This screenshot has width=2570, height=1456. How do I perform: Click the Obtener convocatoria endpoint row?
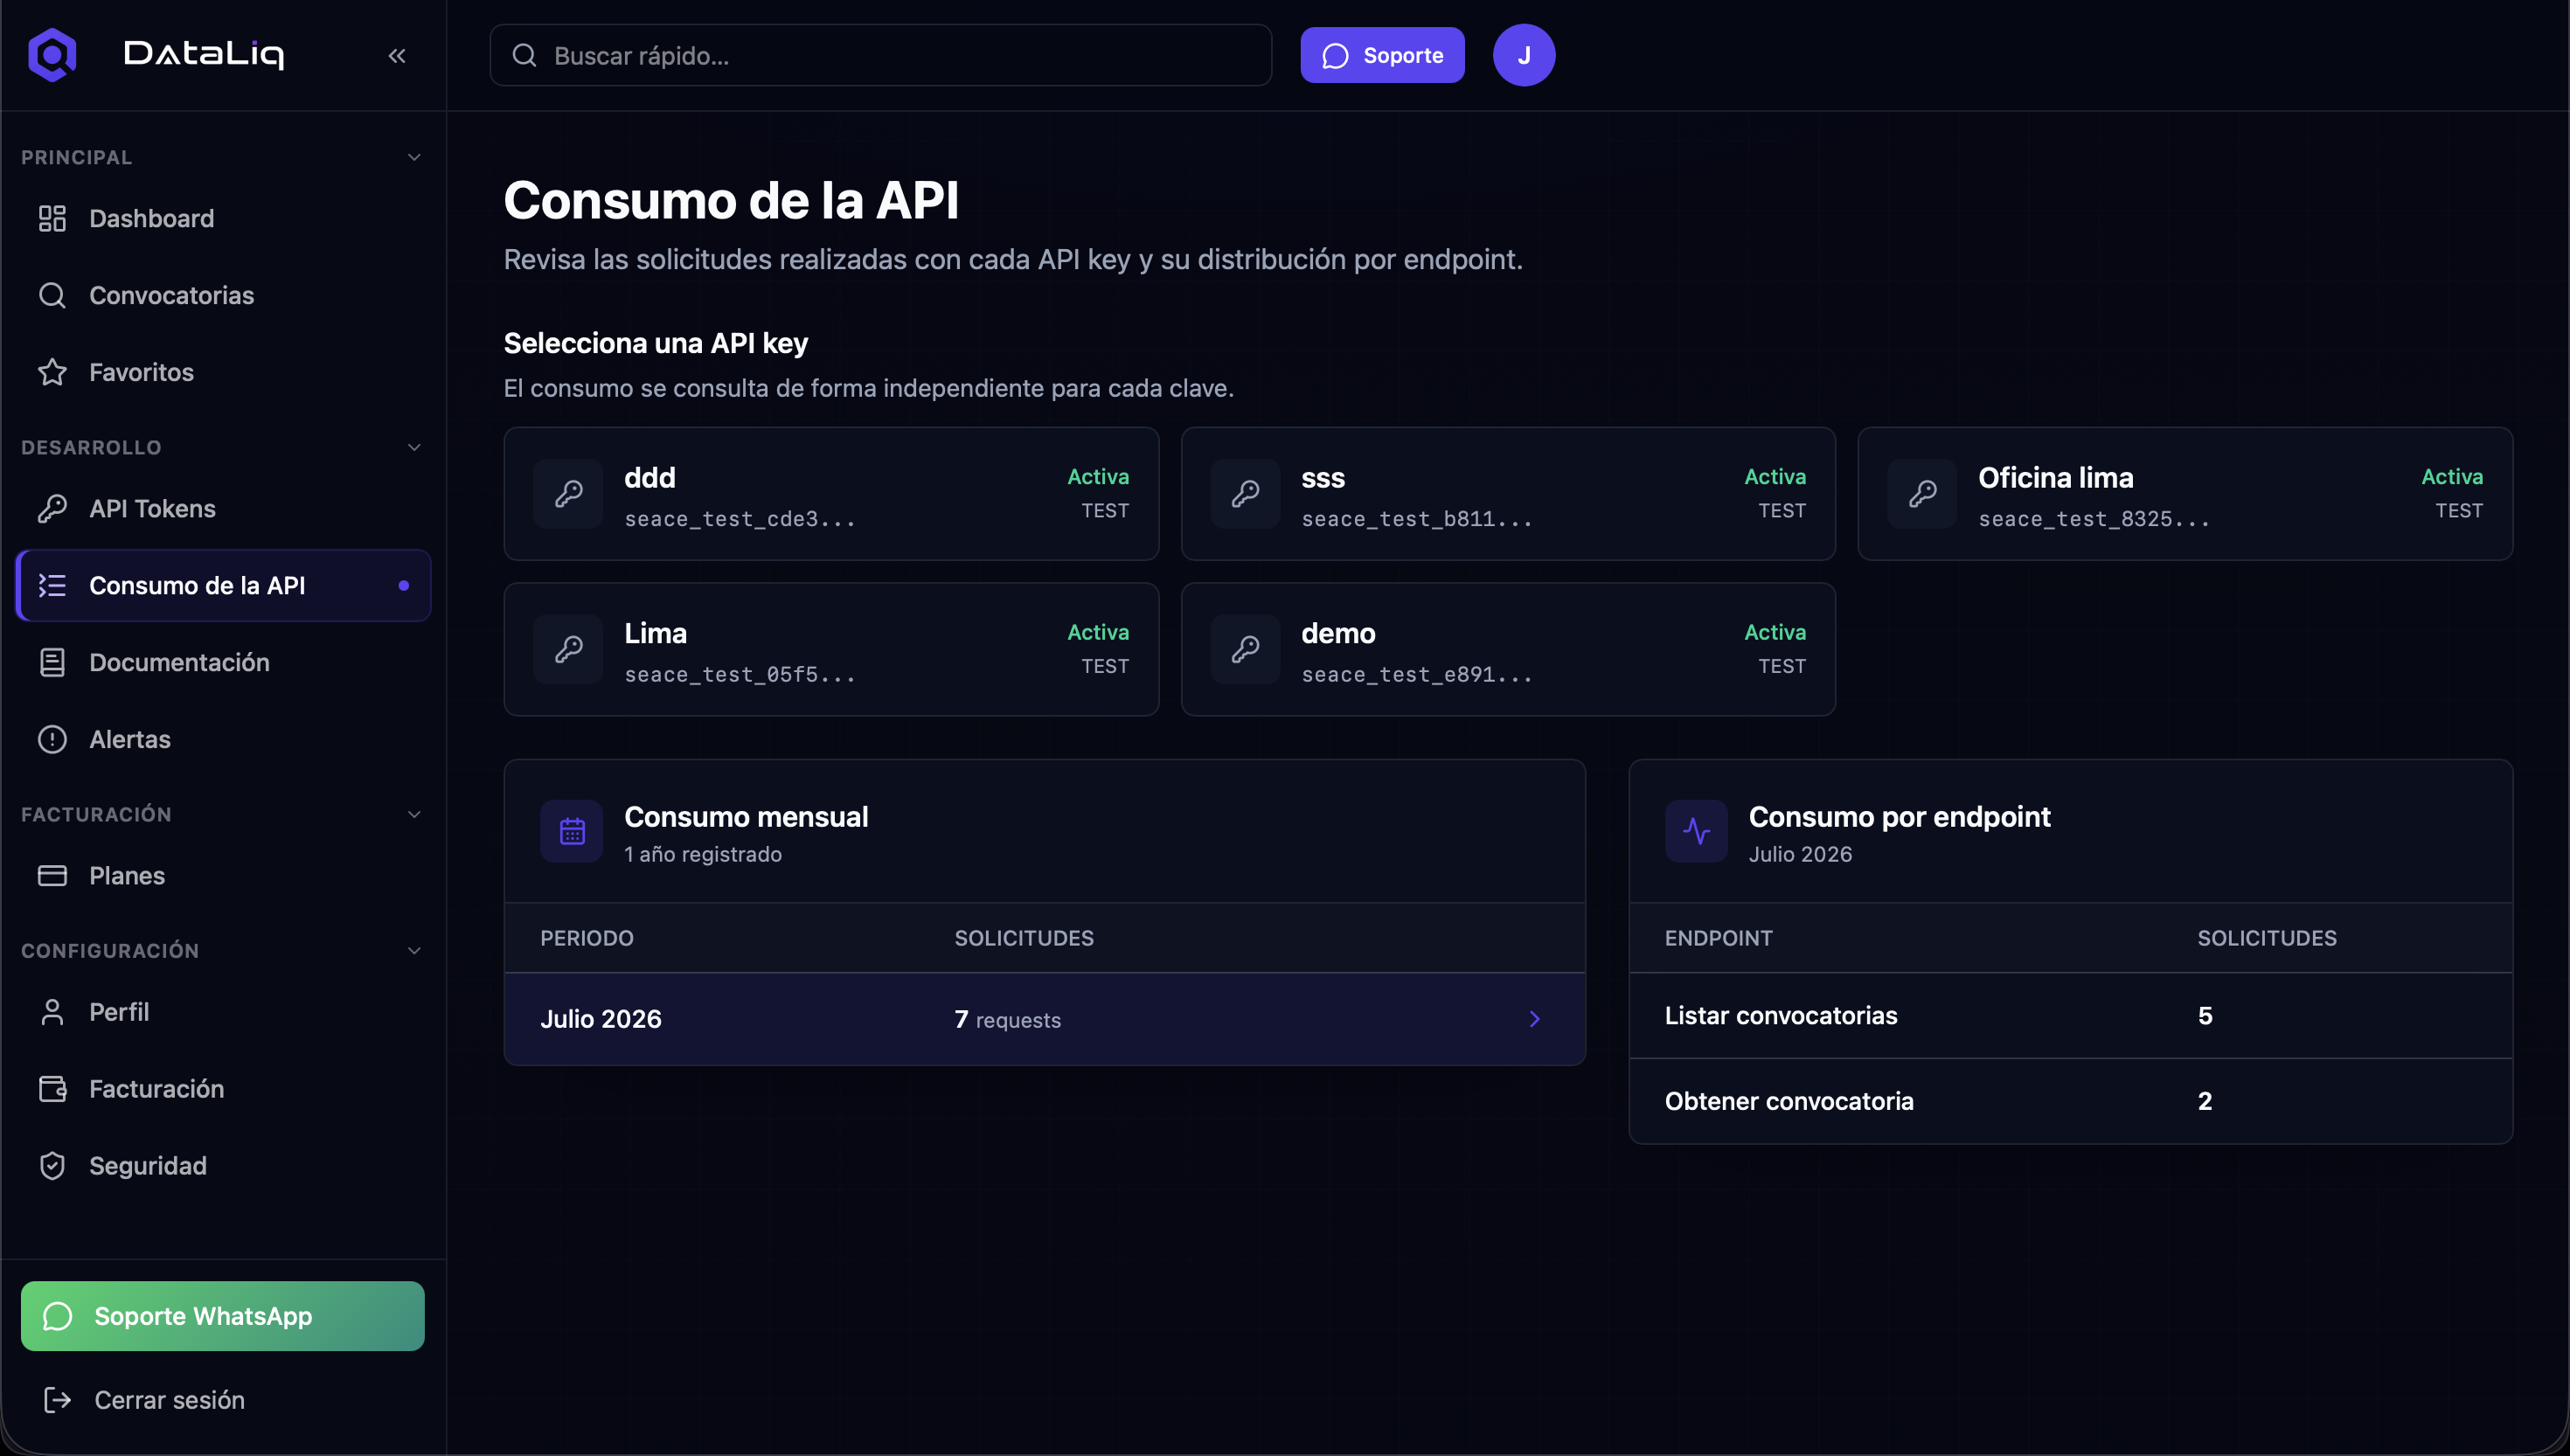click(2070, 1101)
